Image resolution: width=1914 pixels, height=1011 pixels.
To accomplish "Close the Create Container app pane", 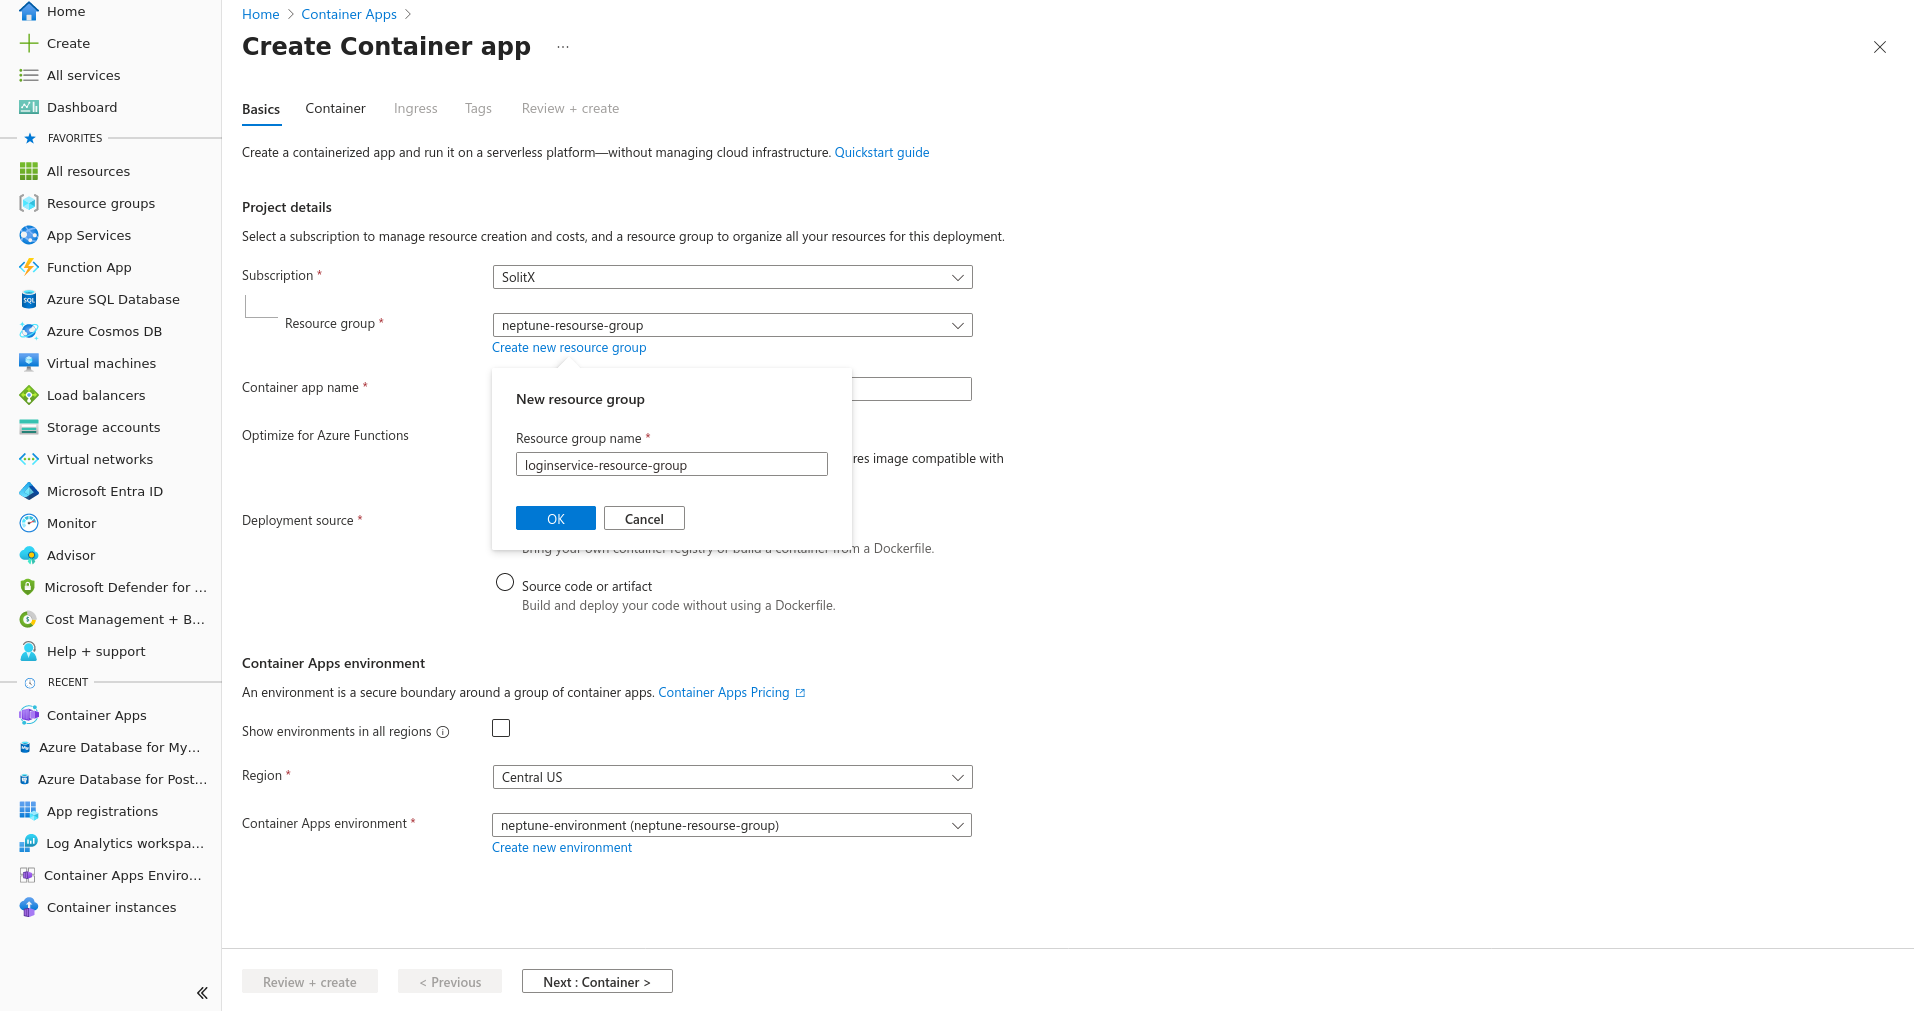I will click(x=1880, y=47).
